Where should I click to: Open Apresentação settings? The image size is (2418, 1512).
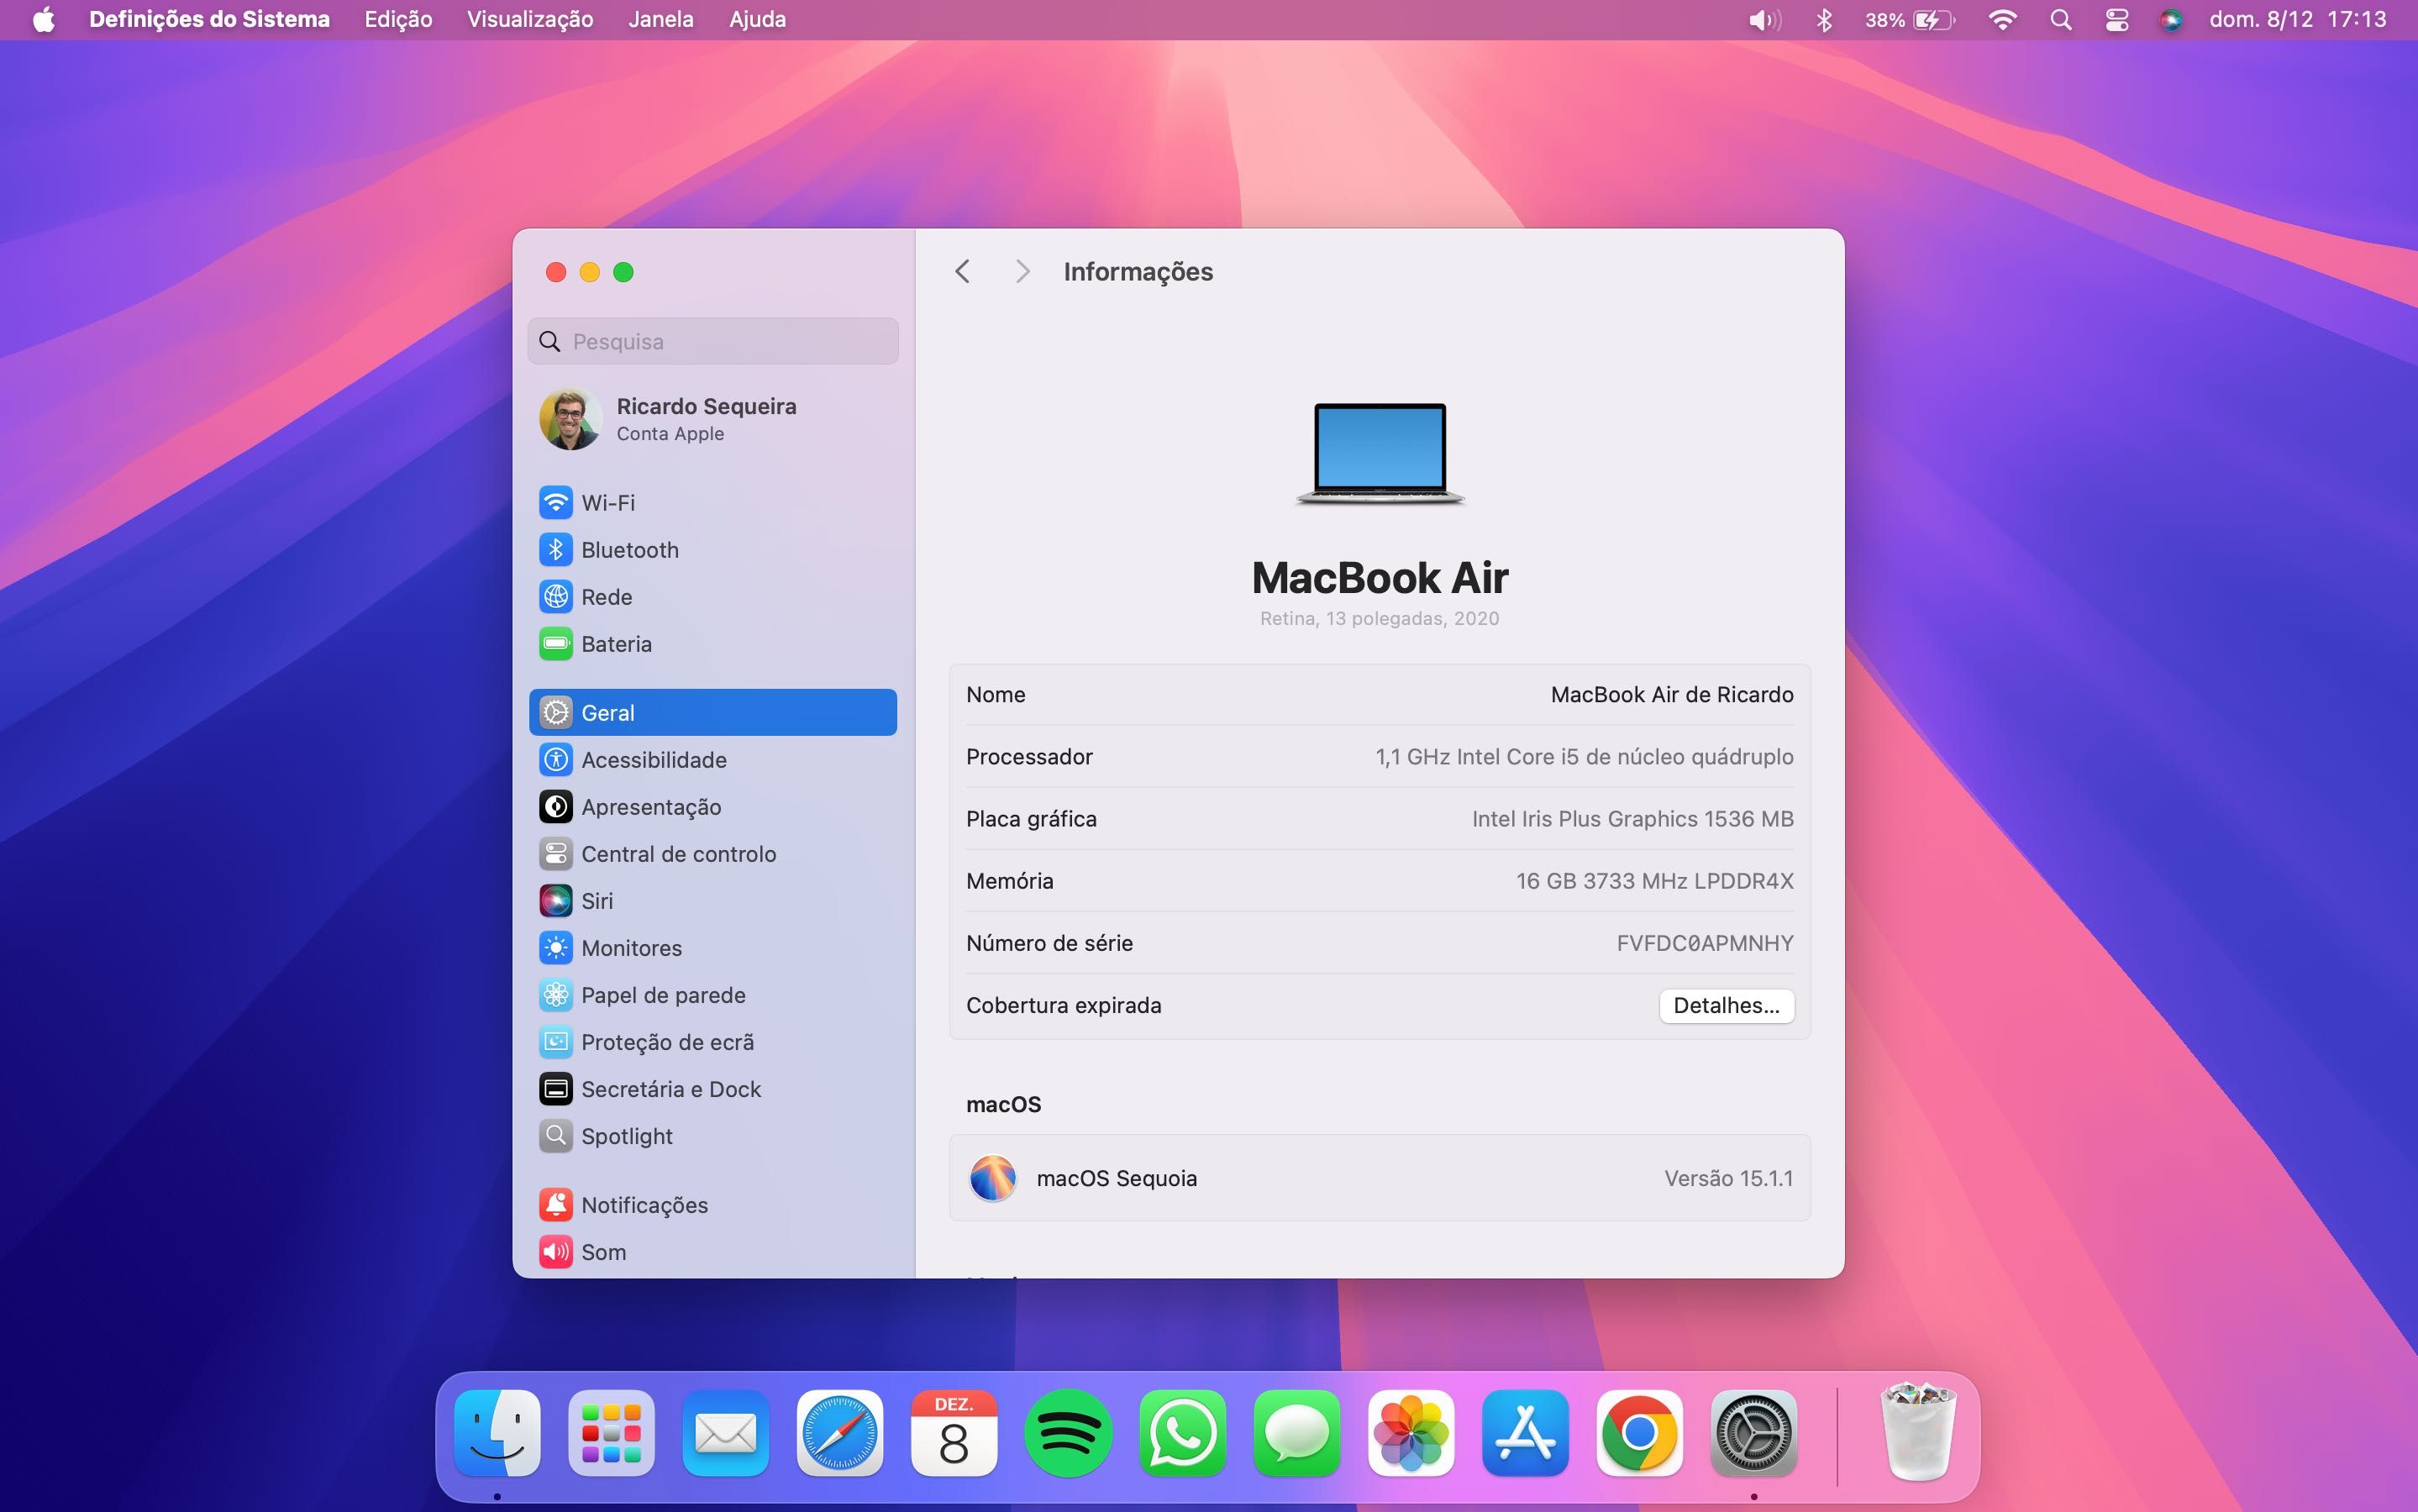(712, 807)
